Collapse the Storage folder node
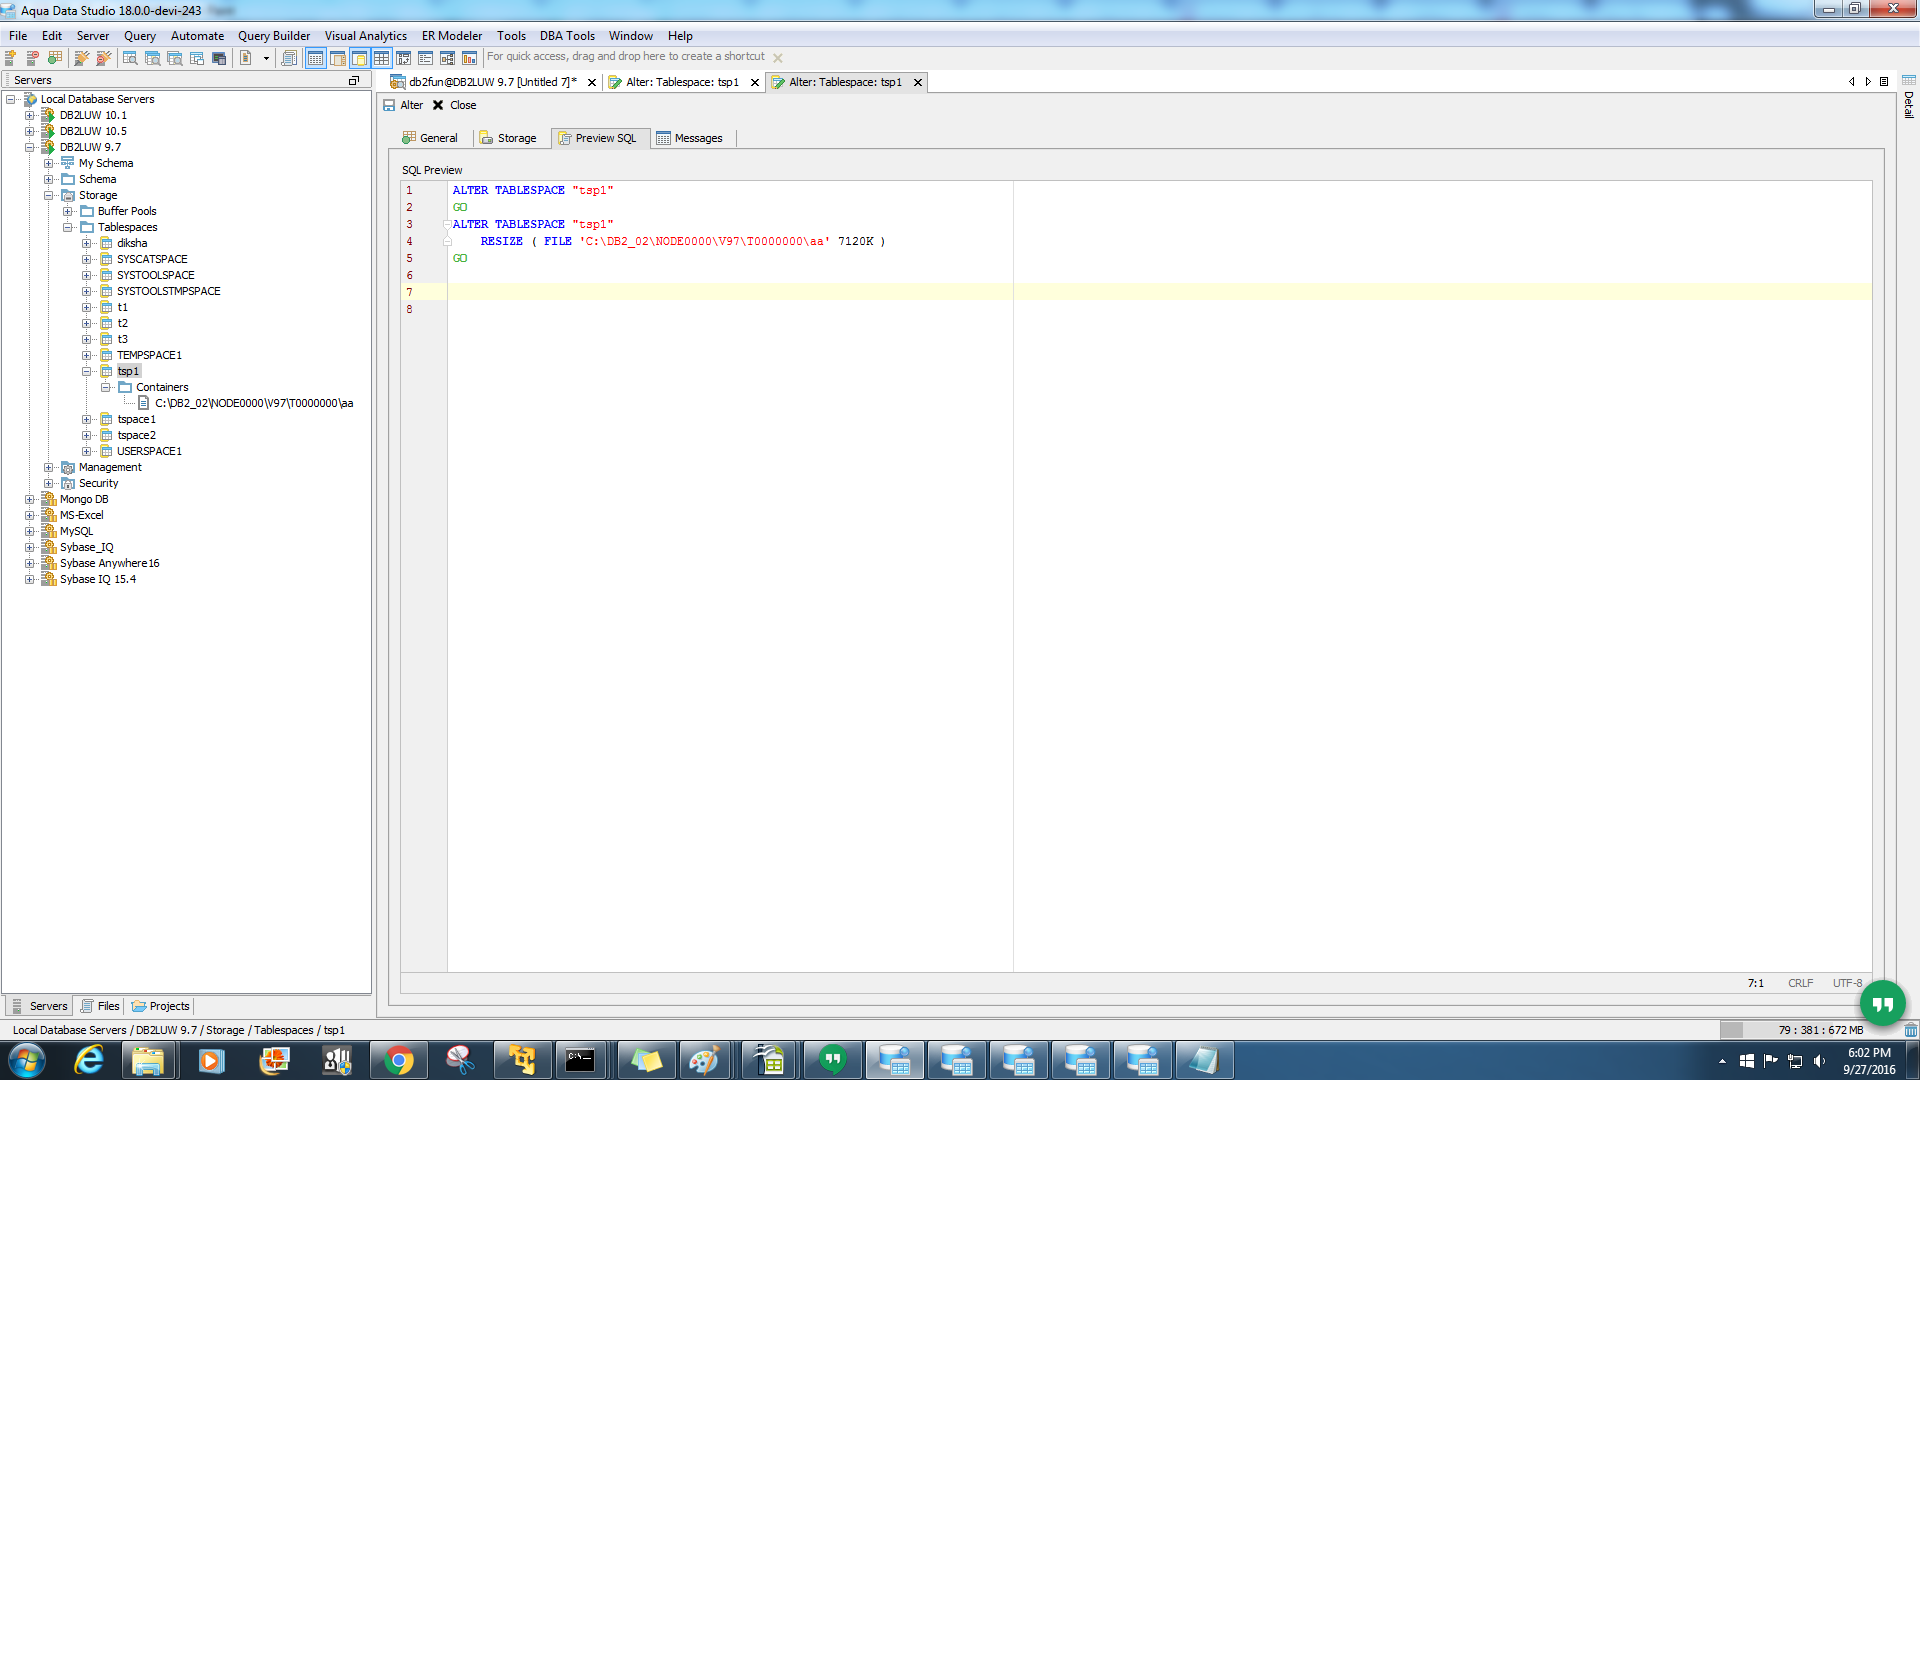This screenshot has height=1666, width=1920. 49,195
